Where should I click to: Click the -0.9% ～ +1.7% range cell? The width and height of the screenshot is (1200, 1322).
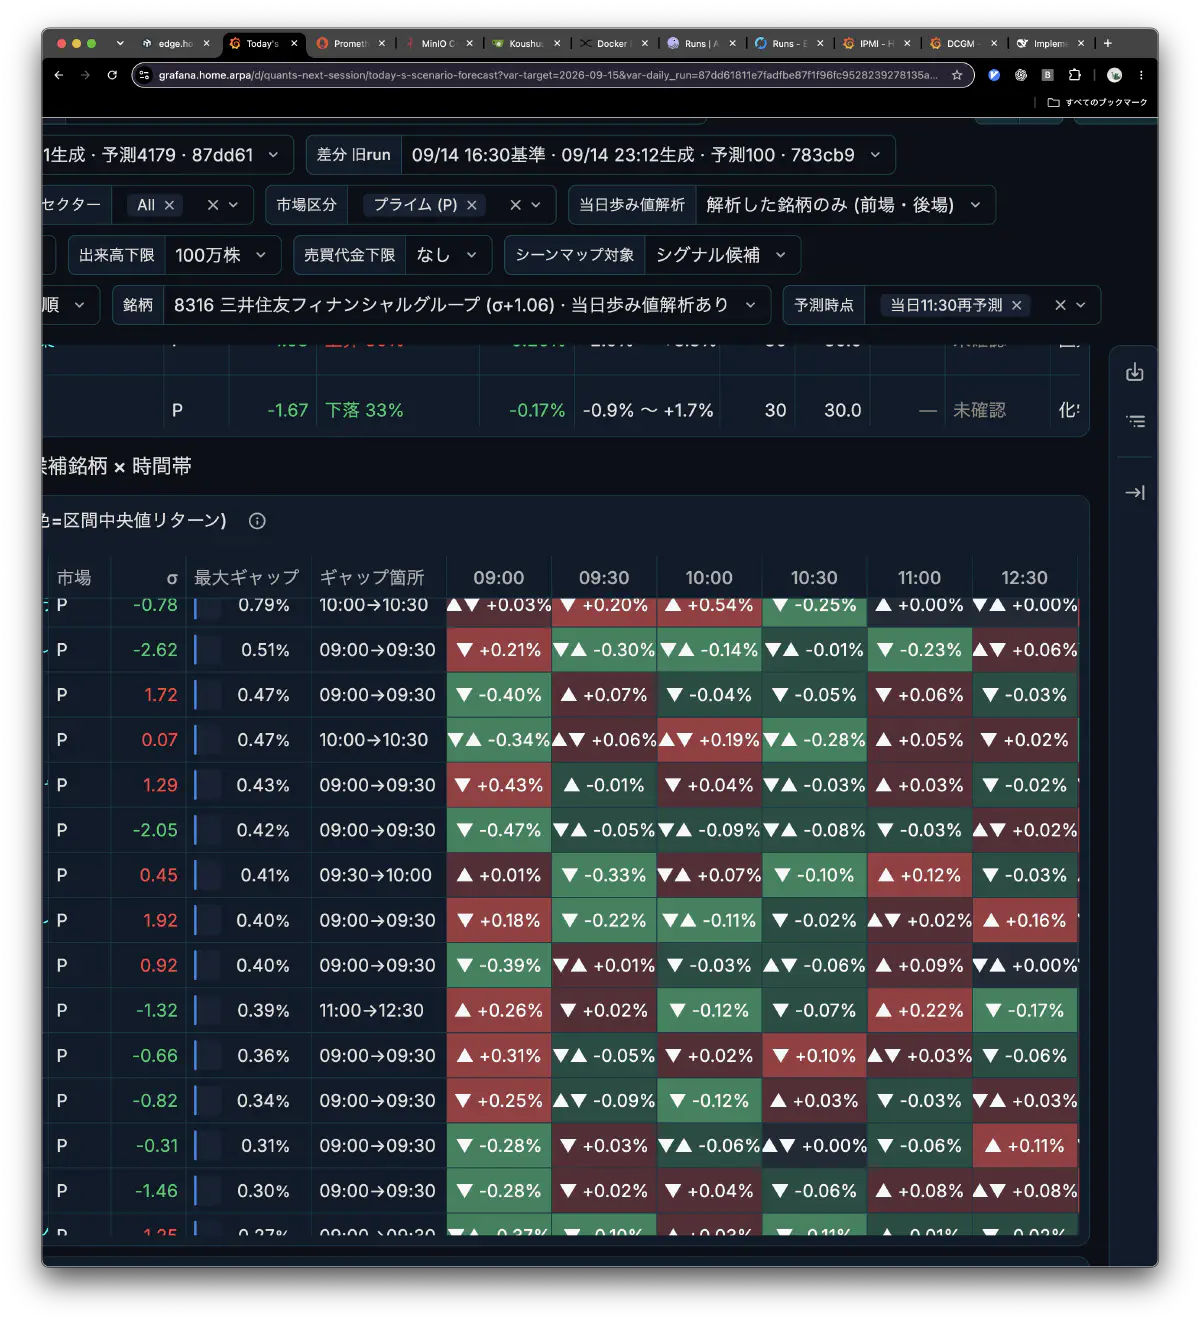pos(648,411)
